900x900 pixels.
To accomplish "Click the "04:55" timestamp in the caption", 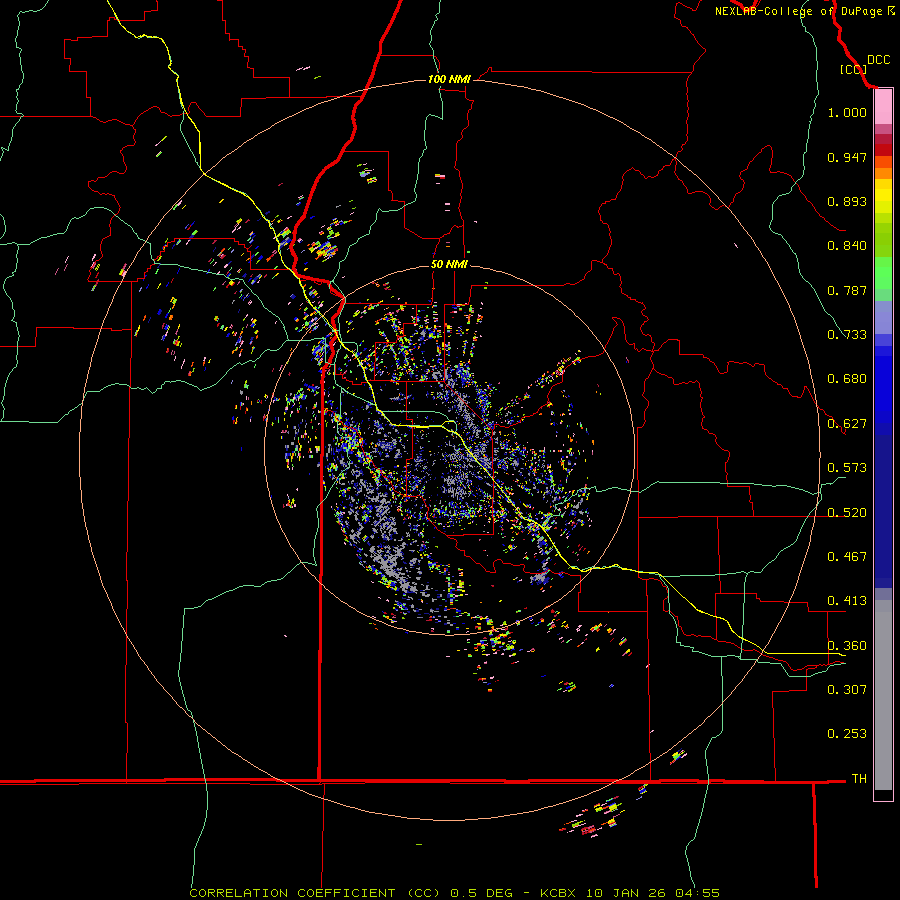I will click(x=697, y=893).
